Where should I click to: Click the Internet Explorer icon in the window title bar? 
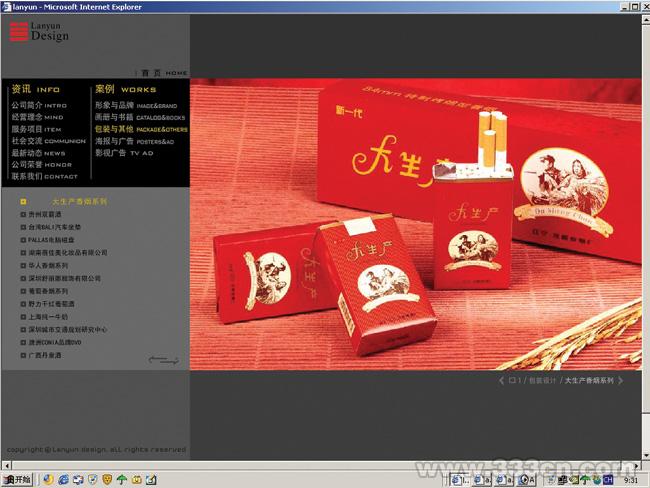pyautogui.click(x=6, y=6)
